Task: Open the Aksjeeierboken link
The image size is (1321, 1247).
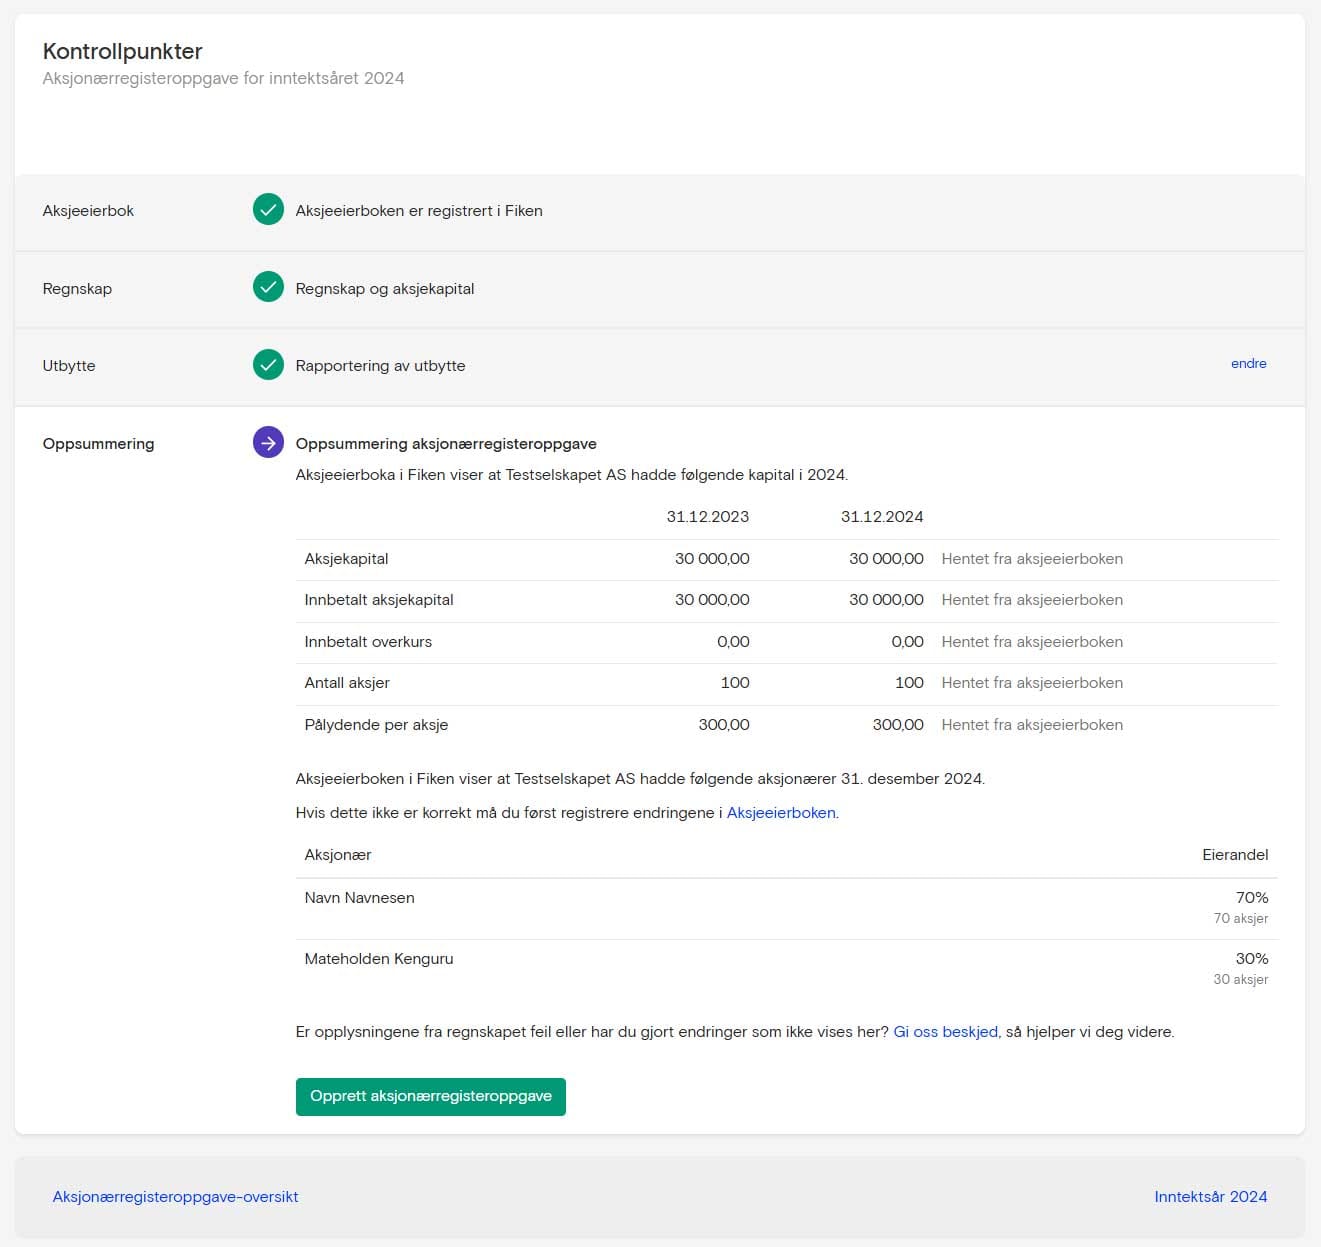Action: click(780, 813)
